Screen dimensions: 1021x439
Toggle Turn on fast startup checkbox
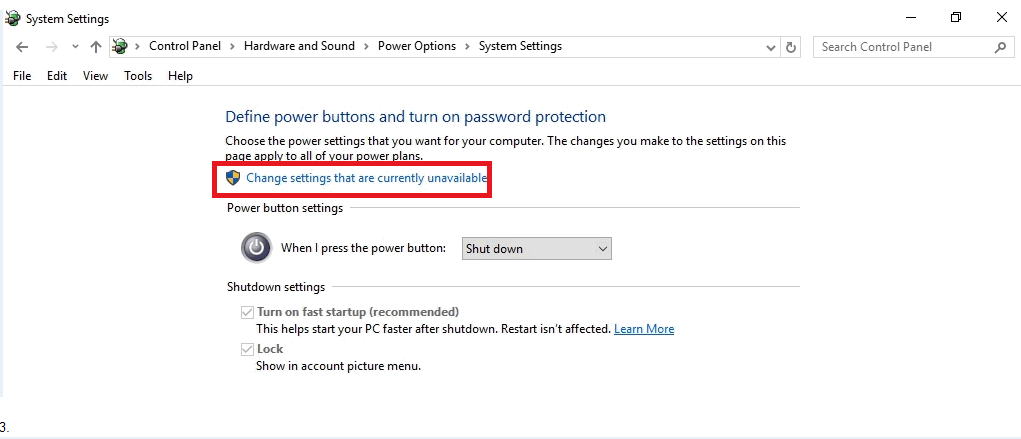(x=247, y=312)
